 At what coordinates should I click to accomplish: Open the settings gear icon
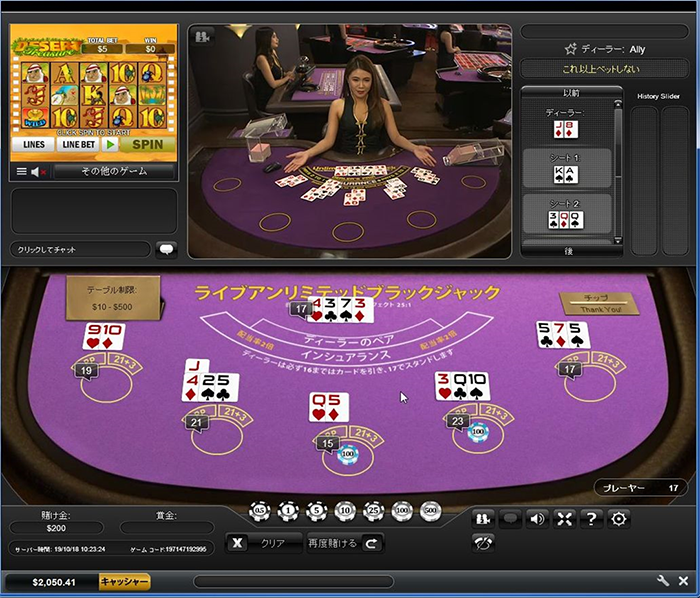point(619,518)
